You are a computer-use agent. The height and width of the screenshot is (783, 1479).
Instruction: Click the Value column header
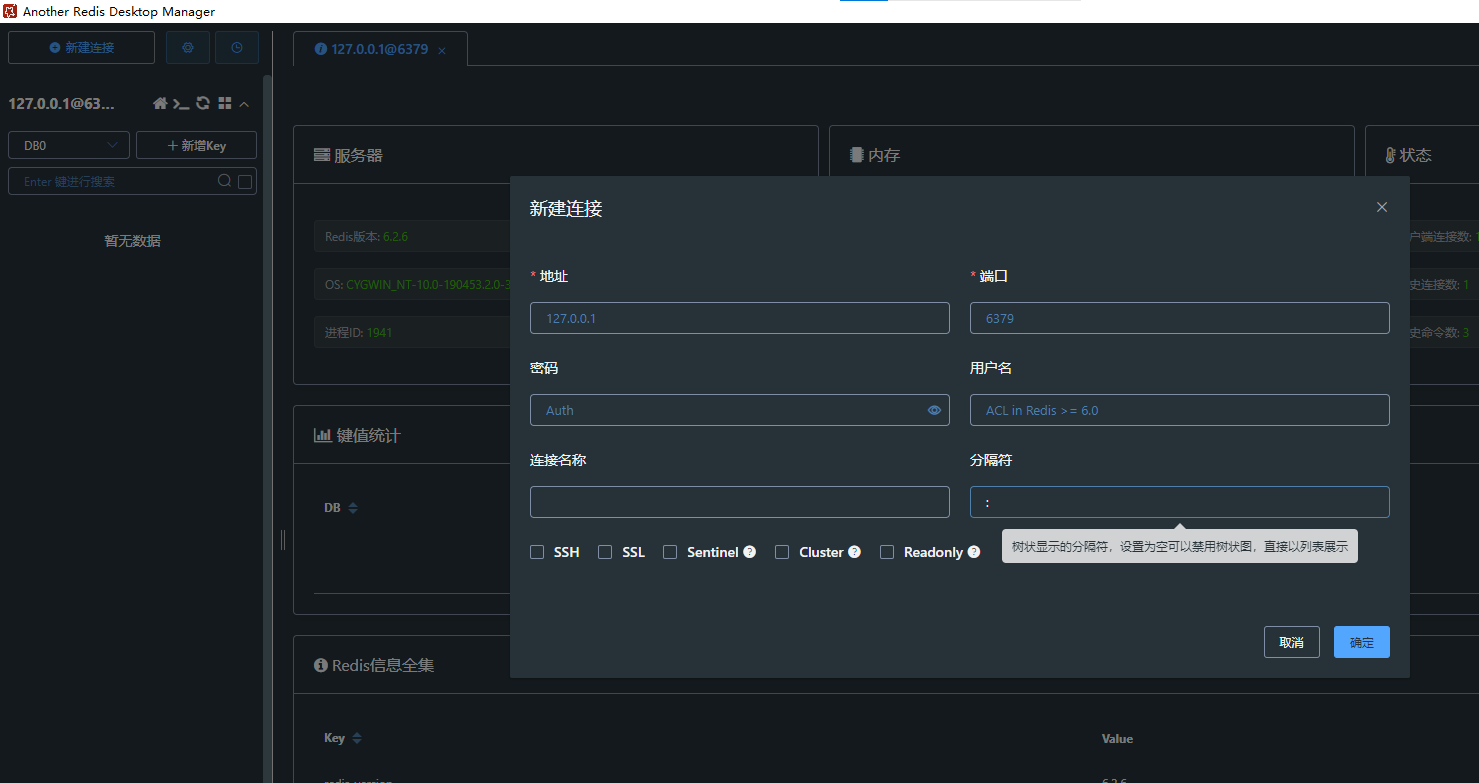tap(1117, 738)
